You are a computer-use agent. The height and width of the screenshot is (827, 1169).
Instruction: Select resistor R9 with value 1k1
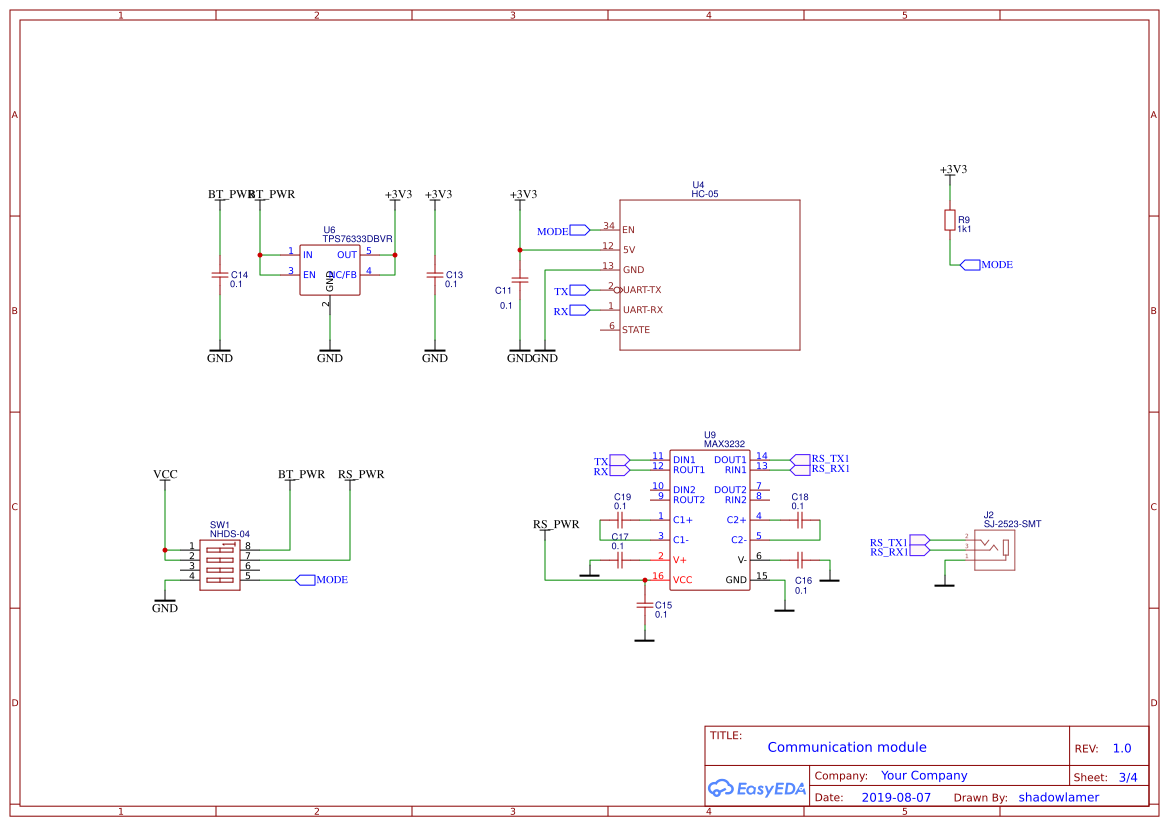(x=948, y=221)
